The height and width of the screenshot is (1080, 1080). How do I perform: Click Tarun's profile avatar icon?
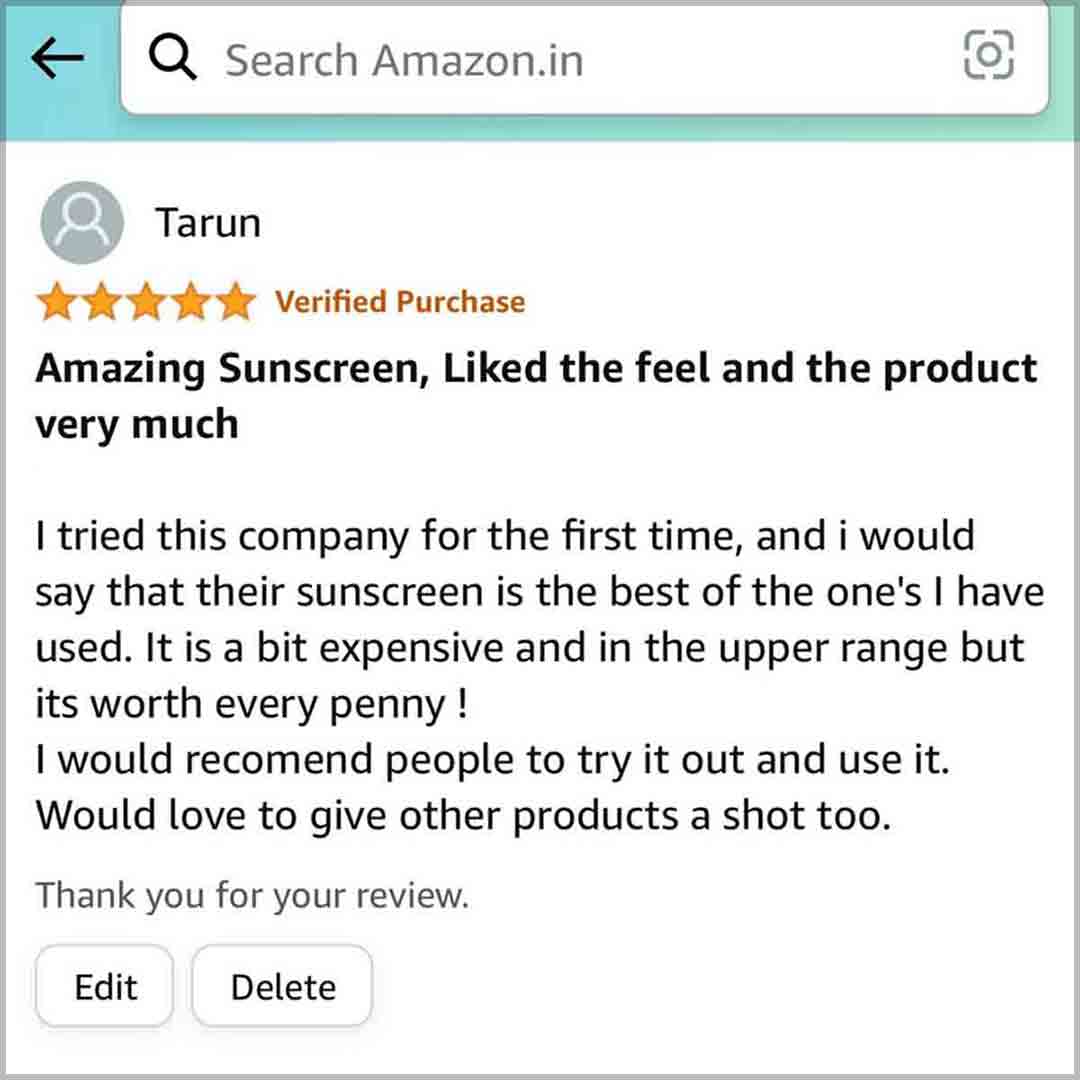coord(82,222)
